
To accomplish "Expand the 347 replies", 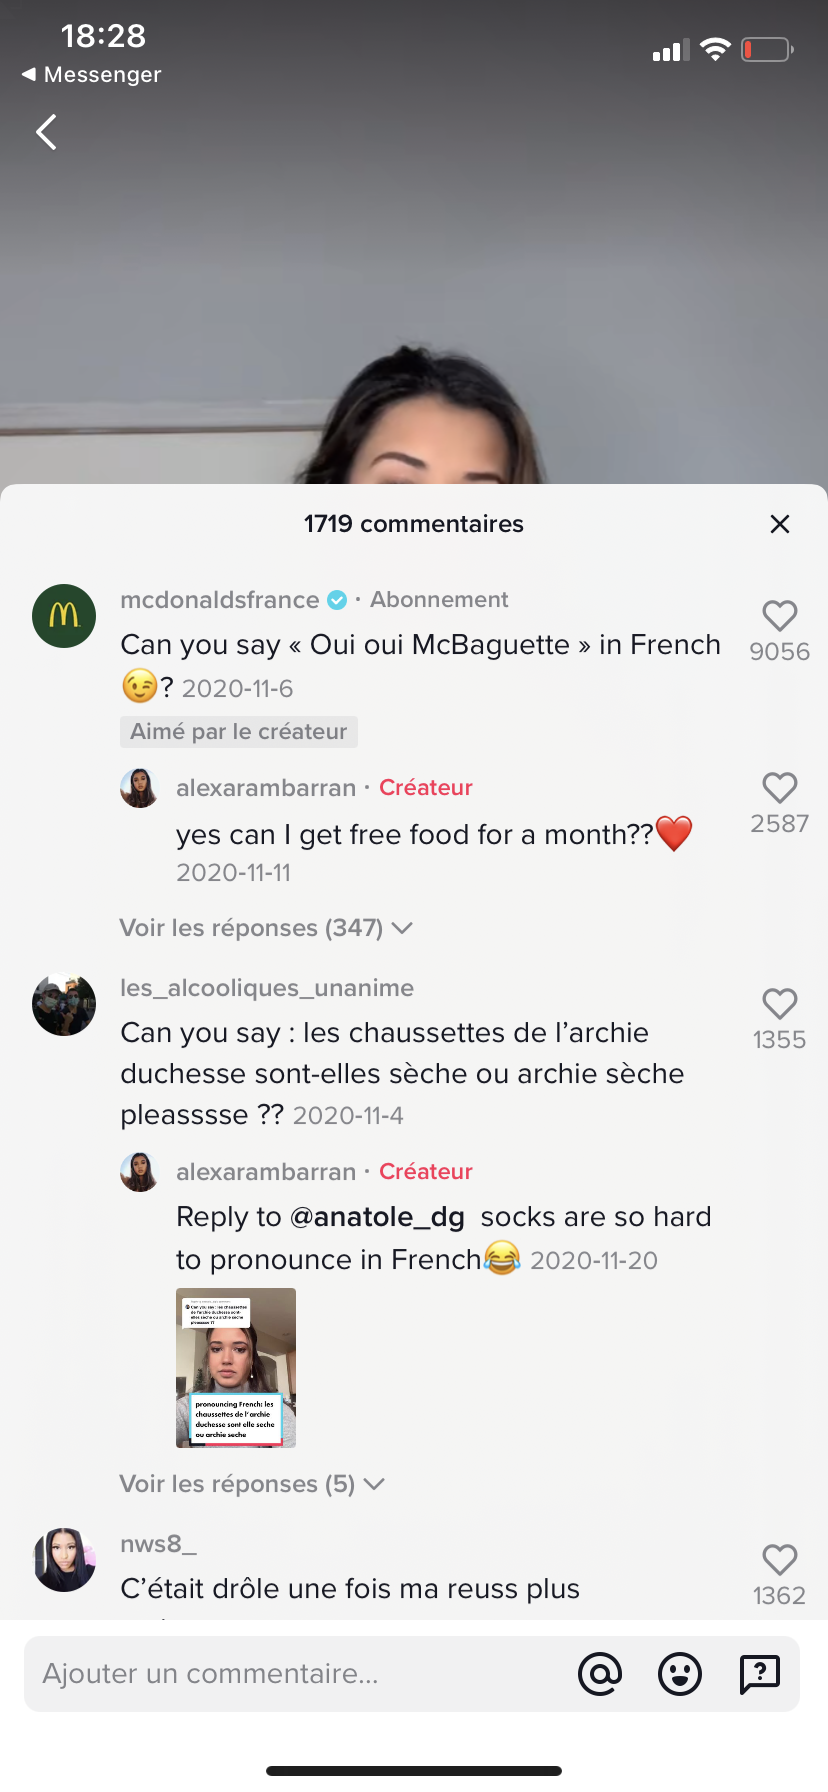I will click(266, 928).
